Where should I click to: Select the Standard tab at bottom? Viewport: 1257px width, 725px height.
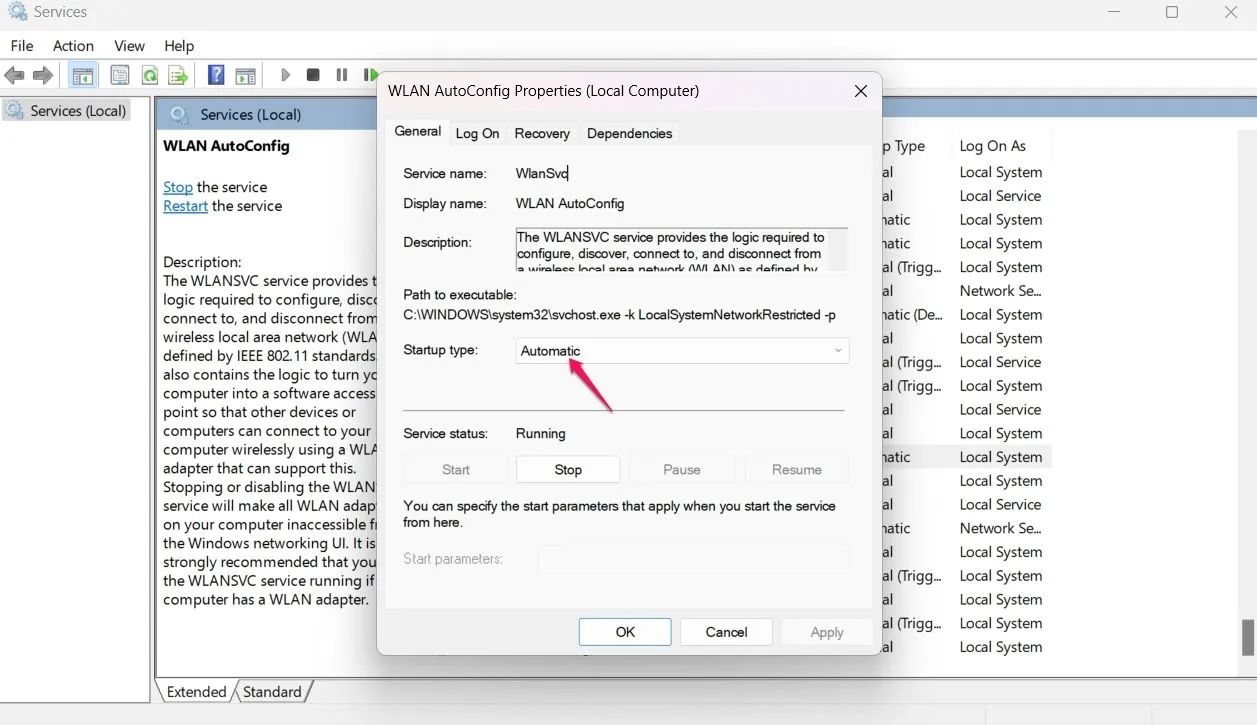[272, 692]
